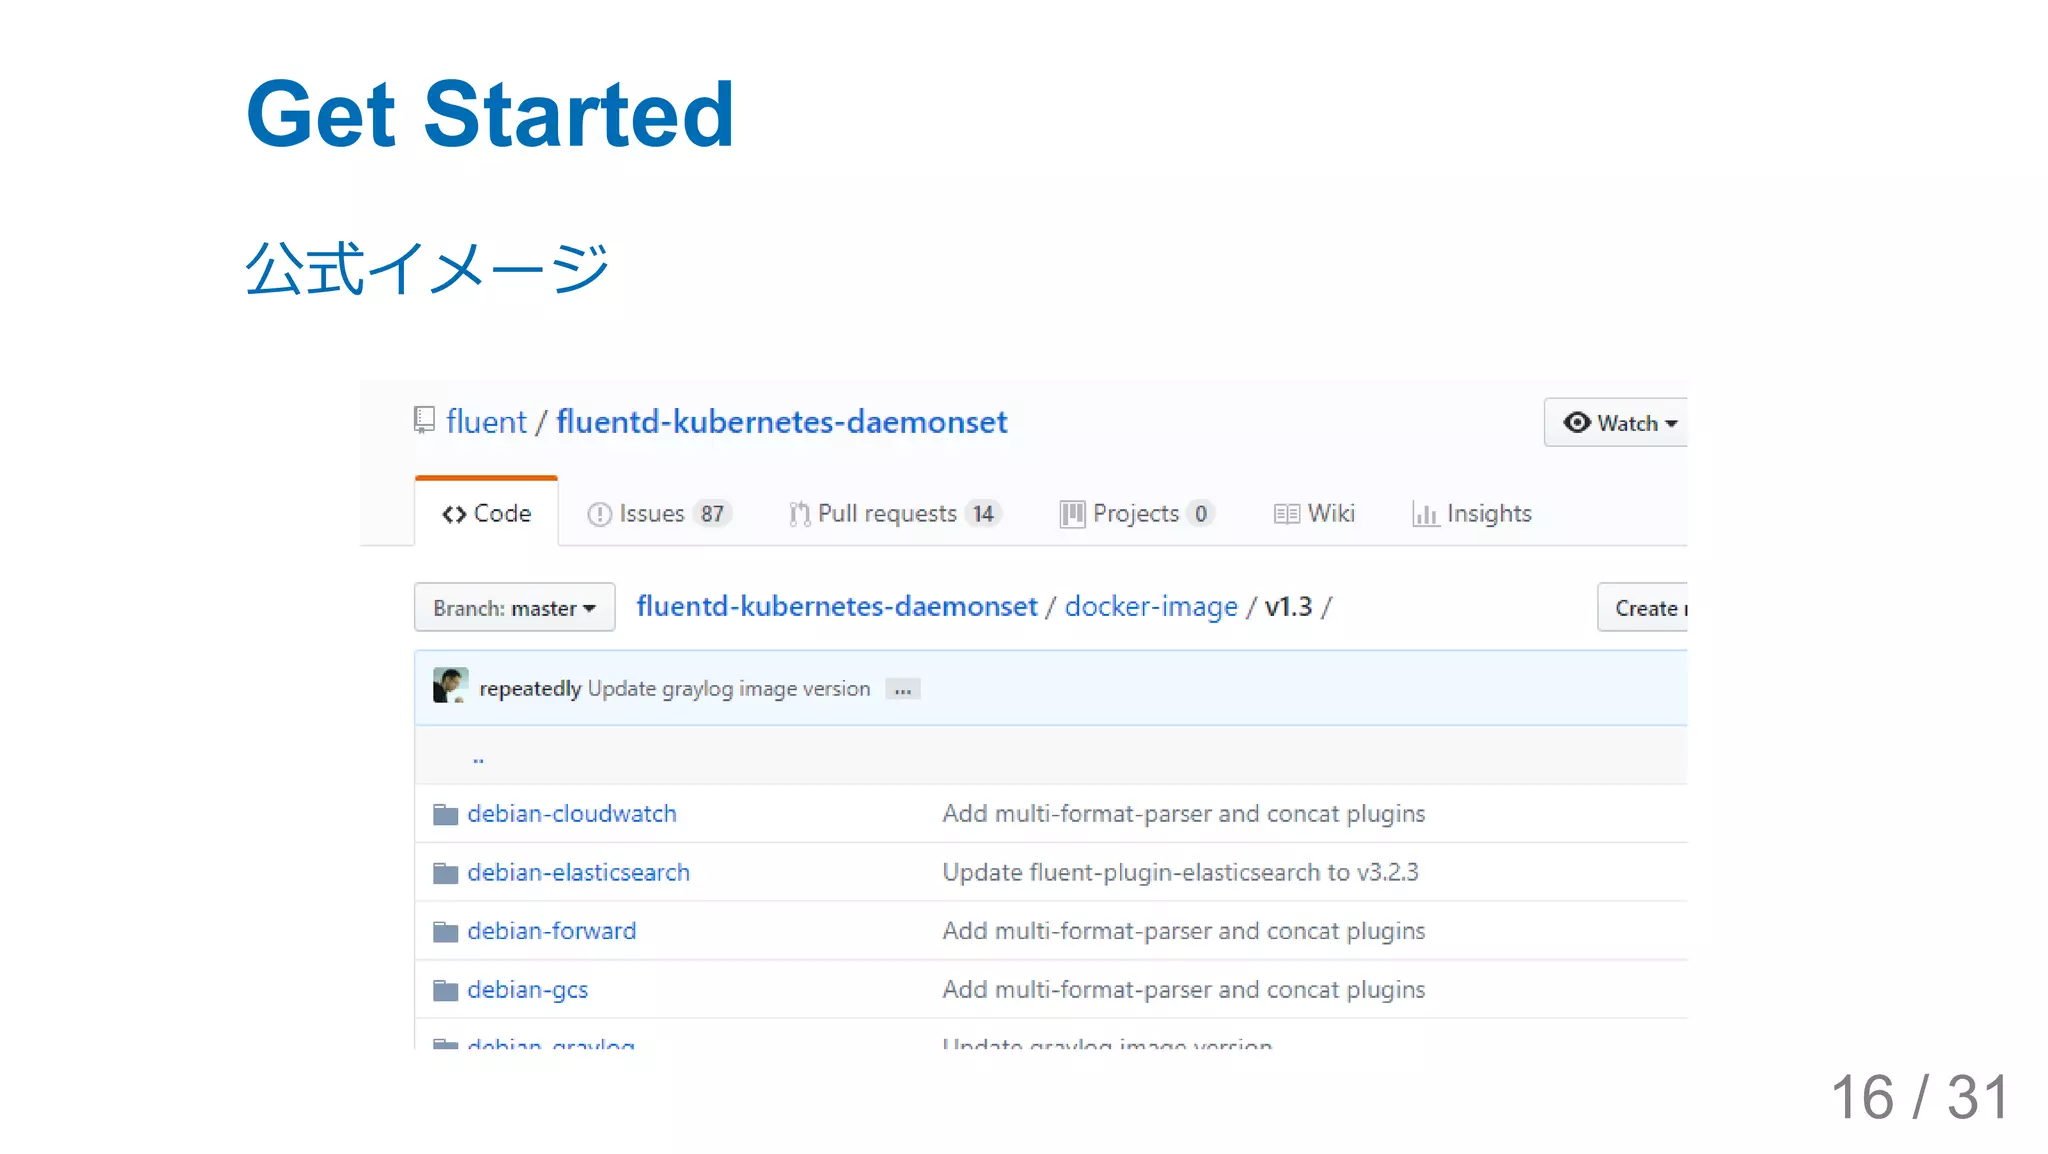This screenshot has height=1154, width=2048.
Task: Click the Issues exclamation icon
Action: click(599, 514)
